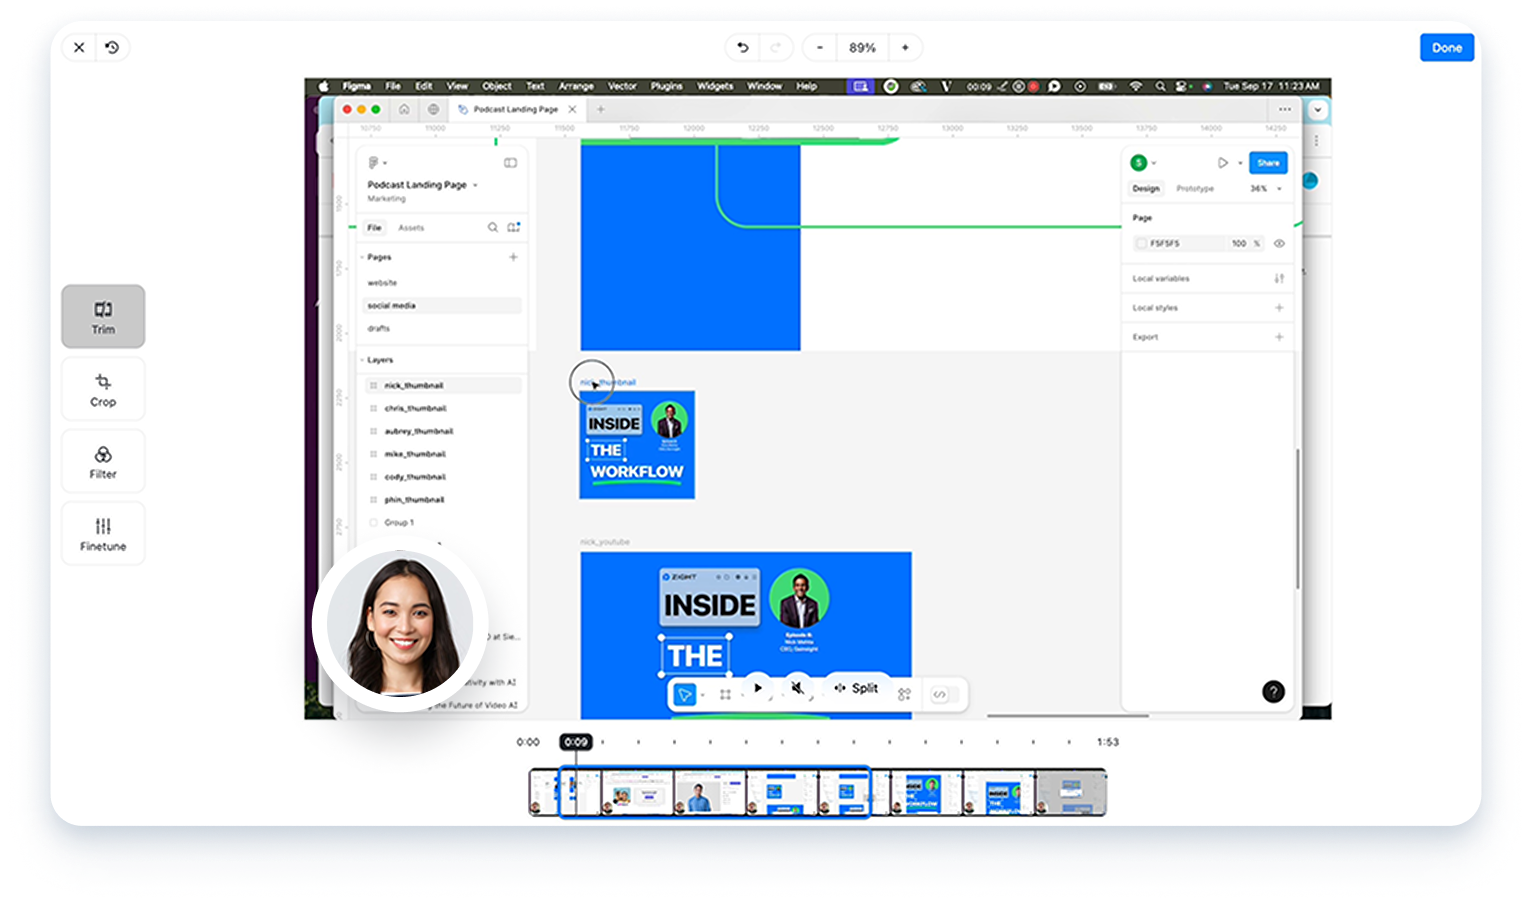1531x905 pixels.
Task: Zoom out with the minus button
Action: click(820, 48)
